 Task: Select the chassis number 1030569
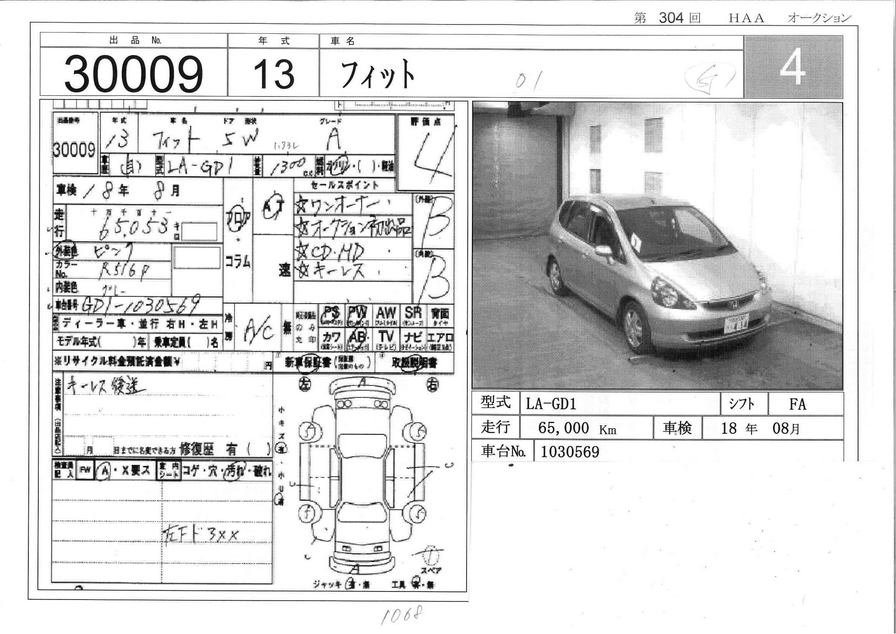point(570,452)
